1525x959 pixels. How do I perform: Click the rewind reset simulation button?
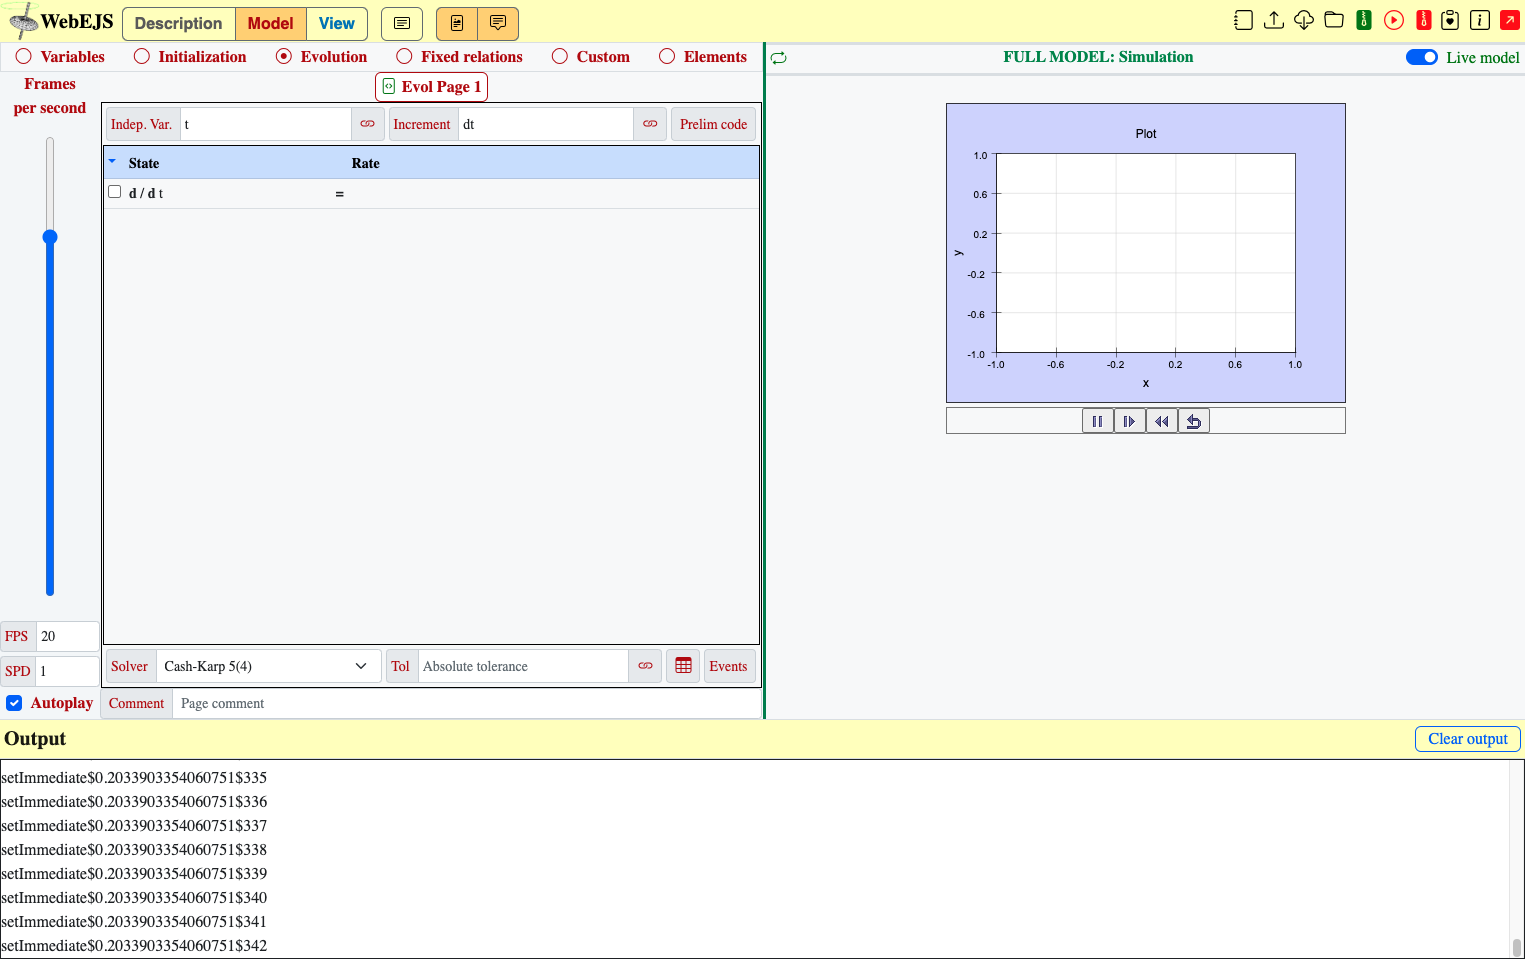coord(1162,421)
